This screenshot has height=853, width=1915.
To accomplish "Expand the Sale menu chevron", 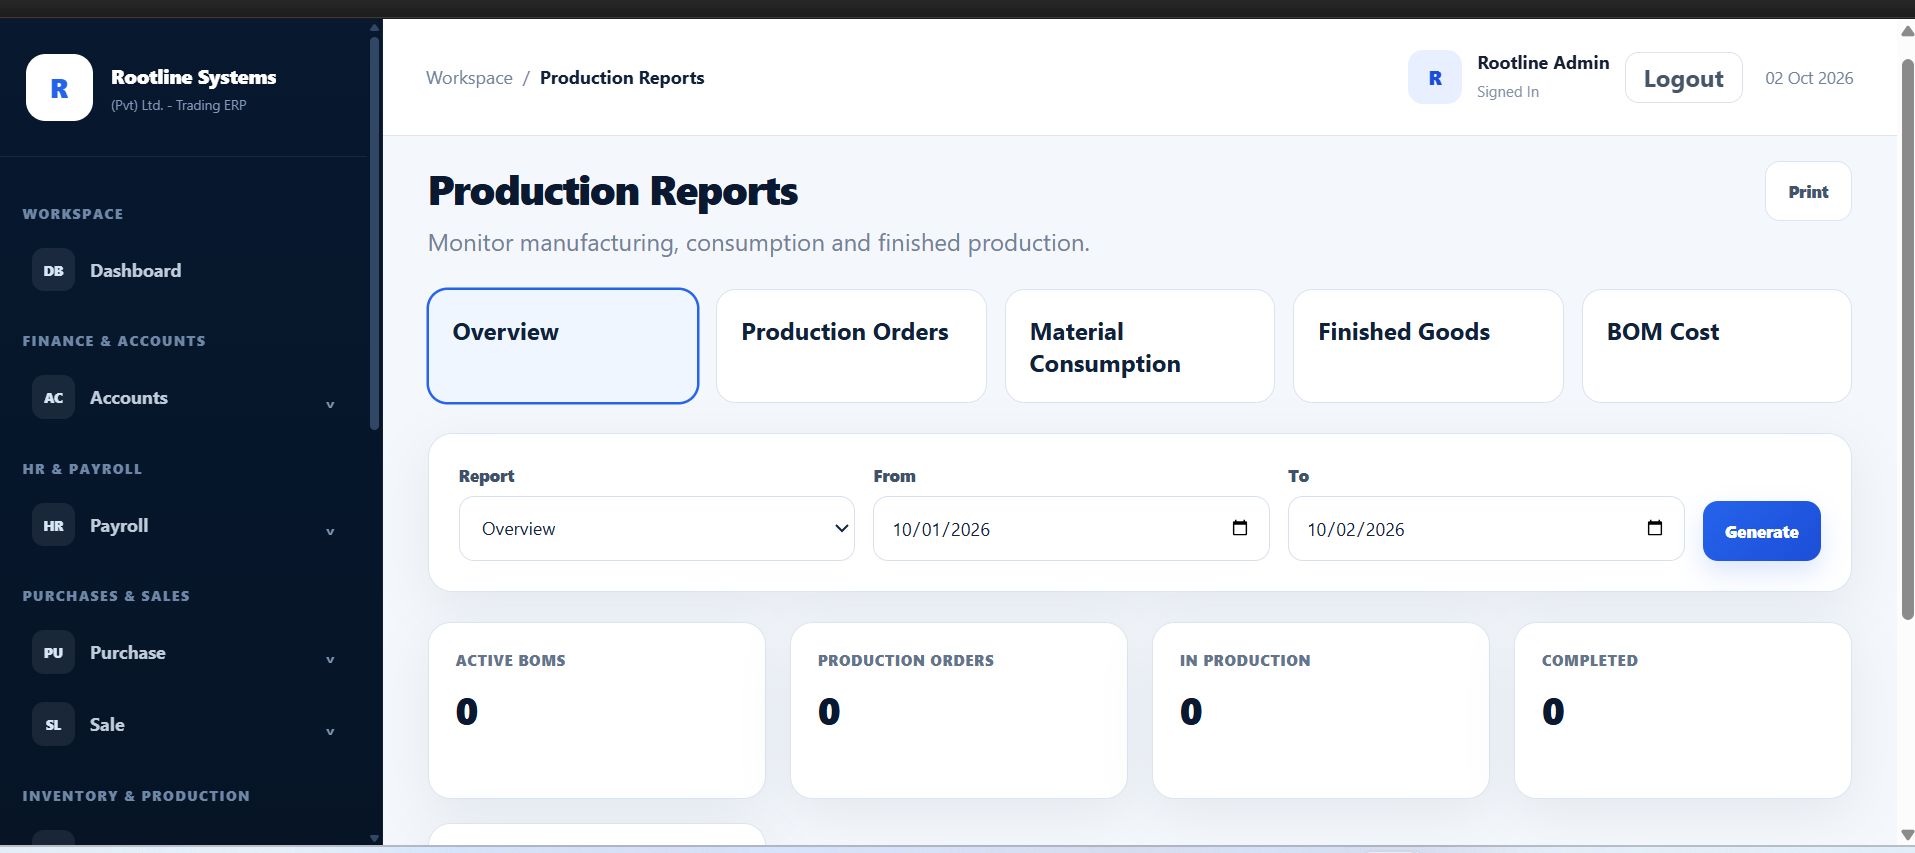I will [330, 731].
